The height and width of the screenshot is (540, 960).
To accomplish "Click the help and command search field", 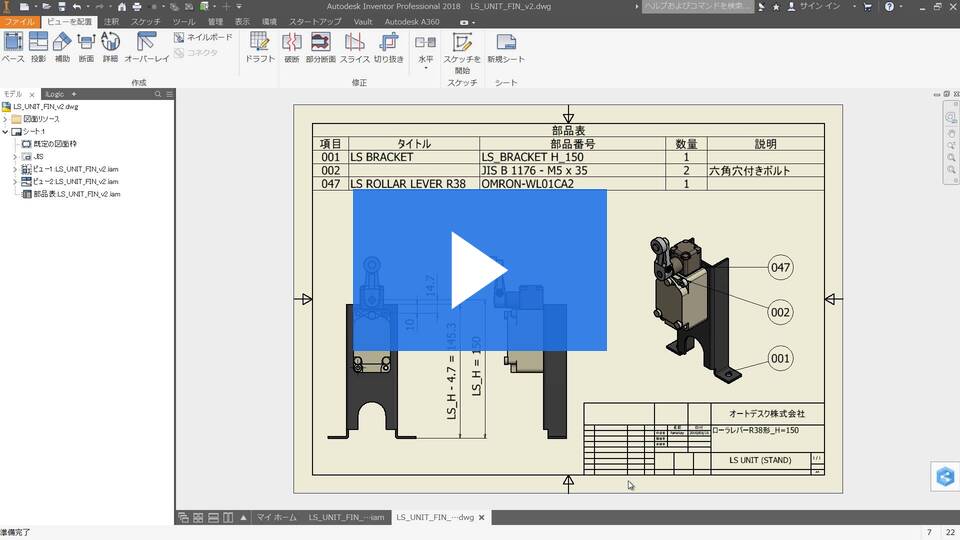I will (x=698, y=7).
